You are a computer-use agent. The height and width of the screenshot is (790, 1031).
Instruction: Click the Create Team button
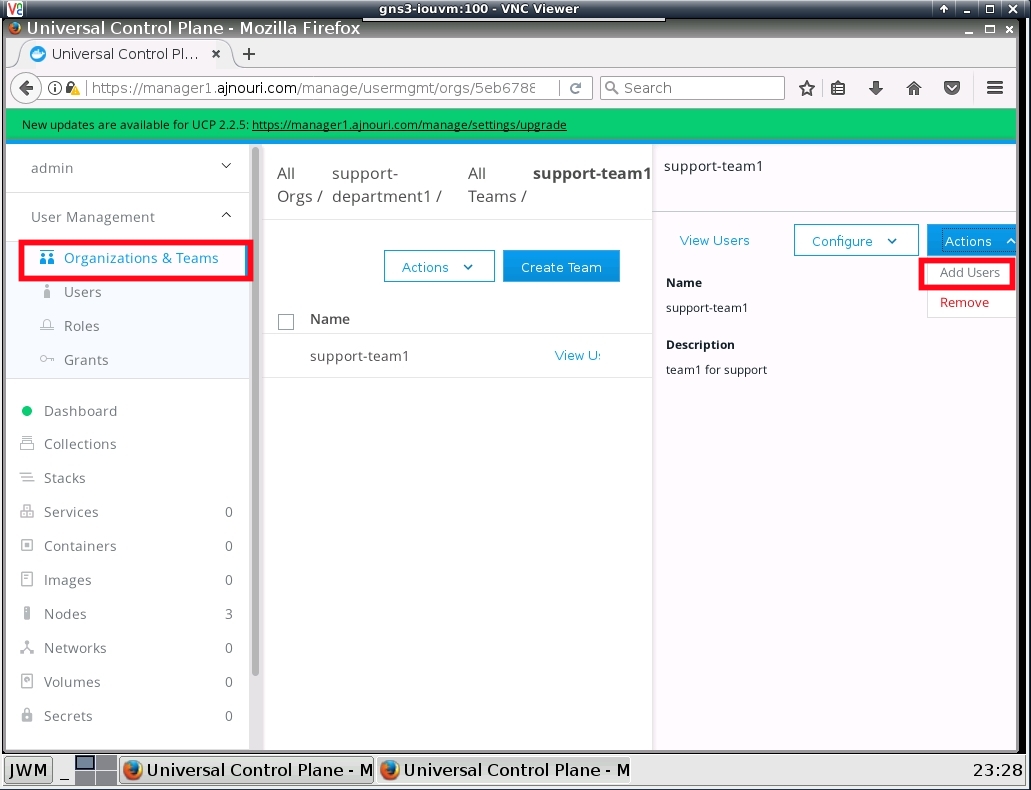point(561,266)
